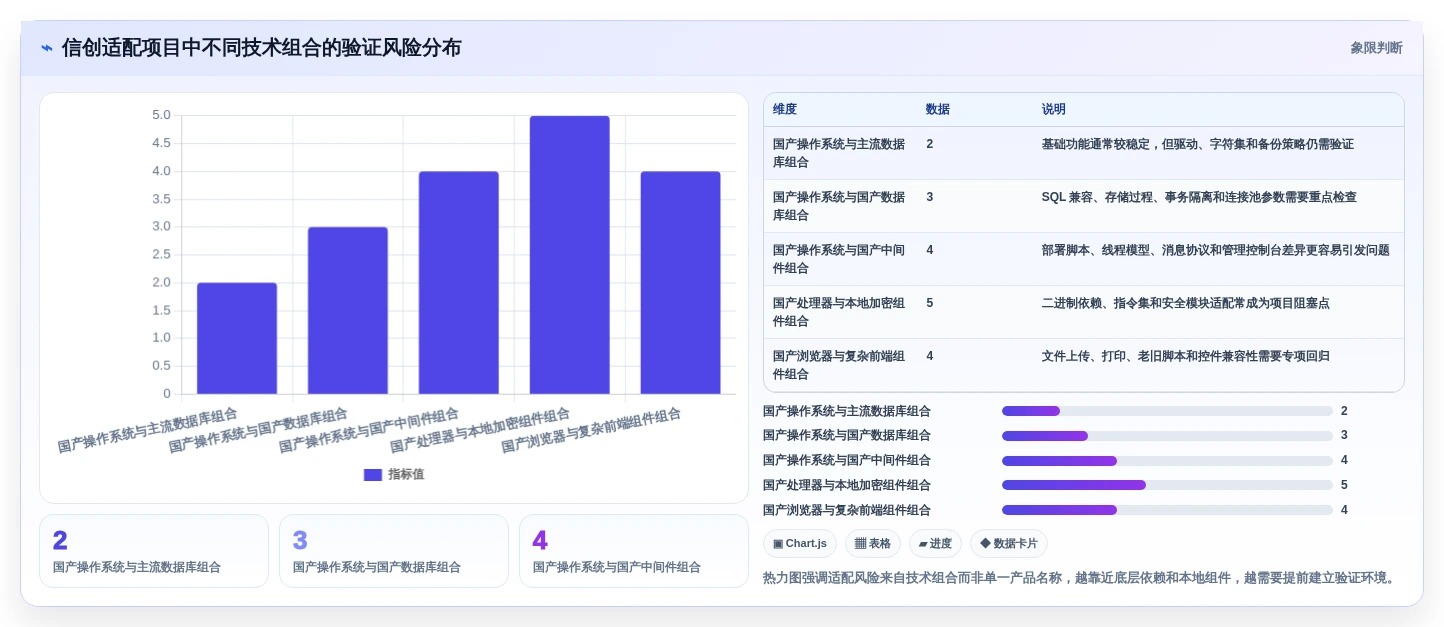Click the y-axis label 5.0

pyautogui.click(x=161, y=115)
